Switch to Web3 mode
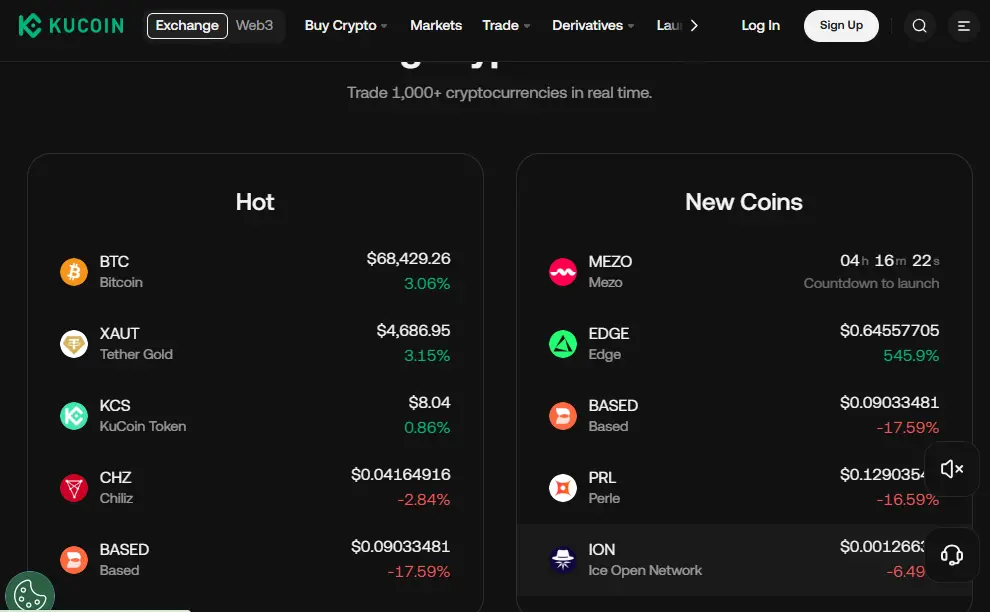Screen dimensions: 990x612 (x=254, y=26)
